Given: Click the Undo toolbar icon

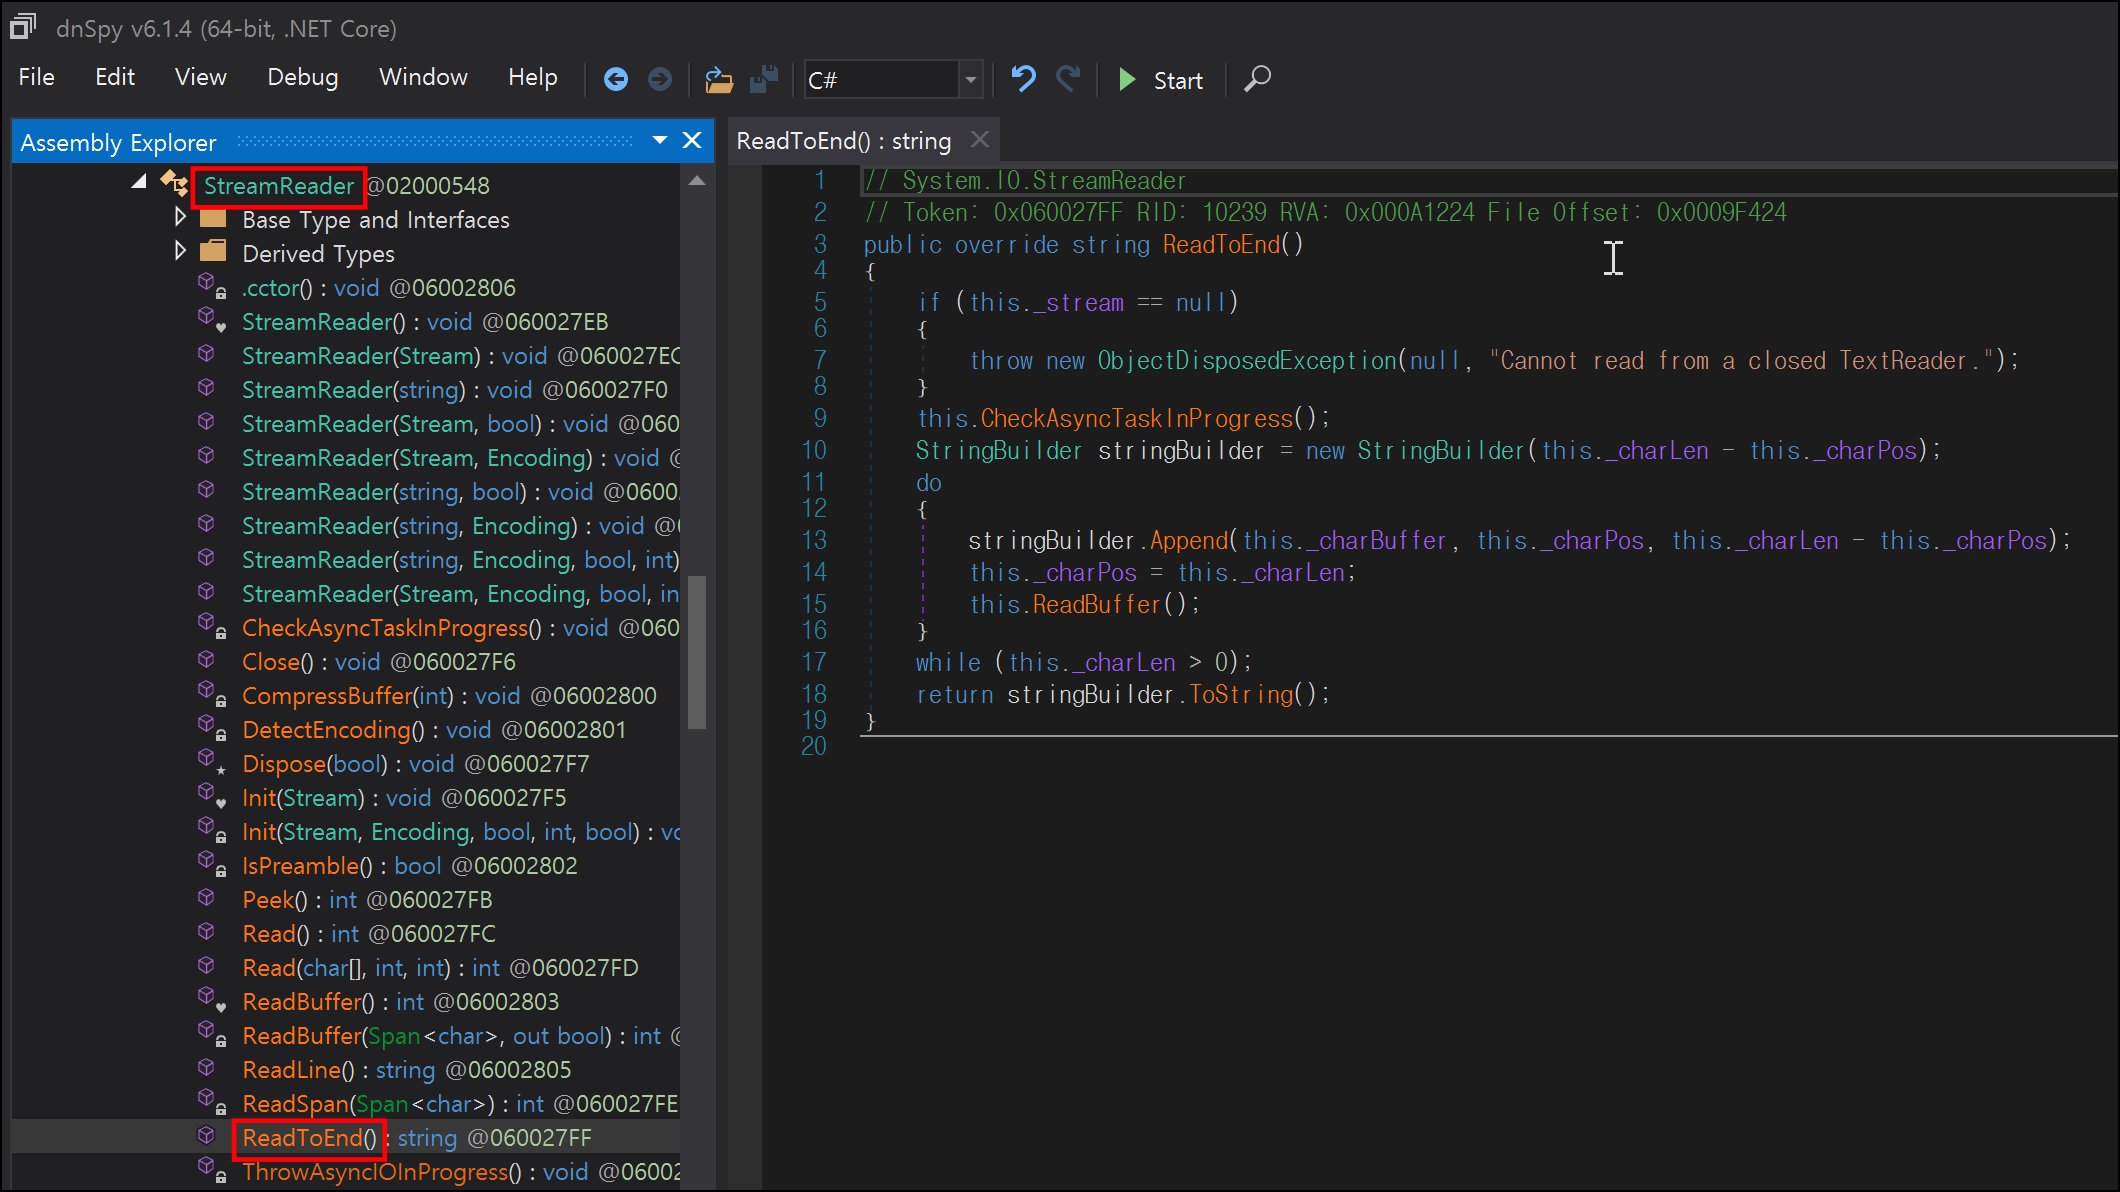Looking at the screenshot, I should pos(1023,79).
